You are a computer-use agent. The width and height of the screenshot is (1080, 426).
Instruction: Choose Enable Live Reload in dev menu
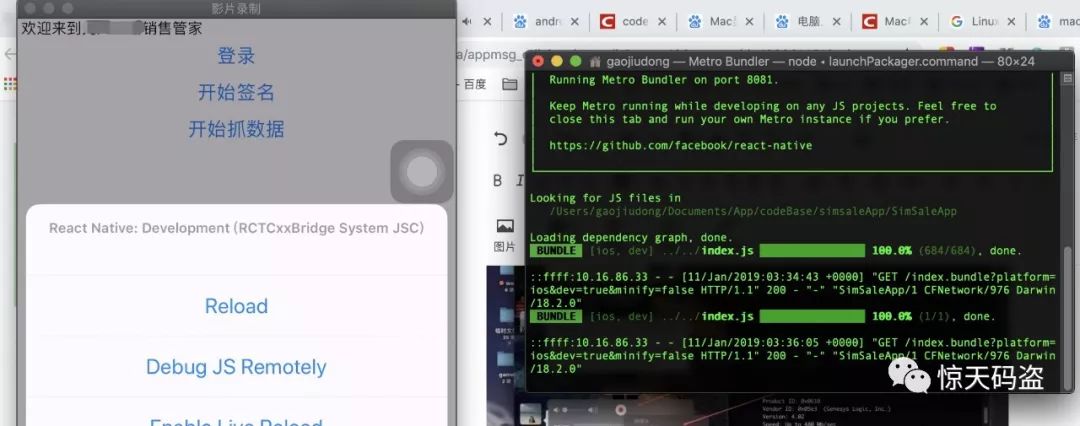tap(236, 422)
